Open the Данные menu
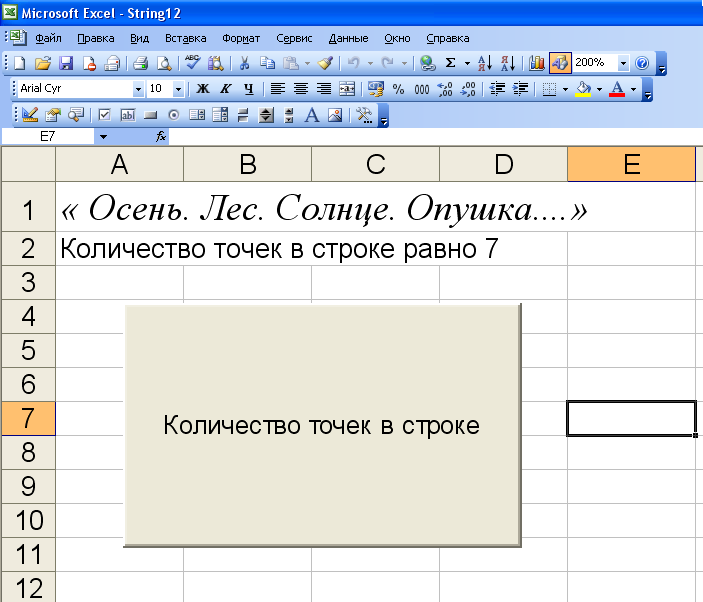The height and width of the screenshot is (602, 703). [x=348, y=39]
